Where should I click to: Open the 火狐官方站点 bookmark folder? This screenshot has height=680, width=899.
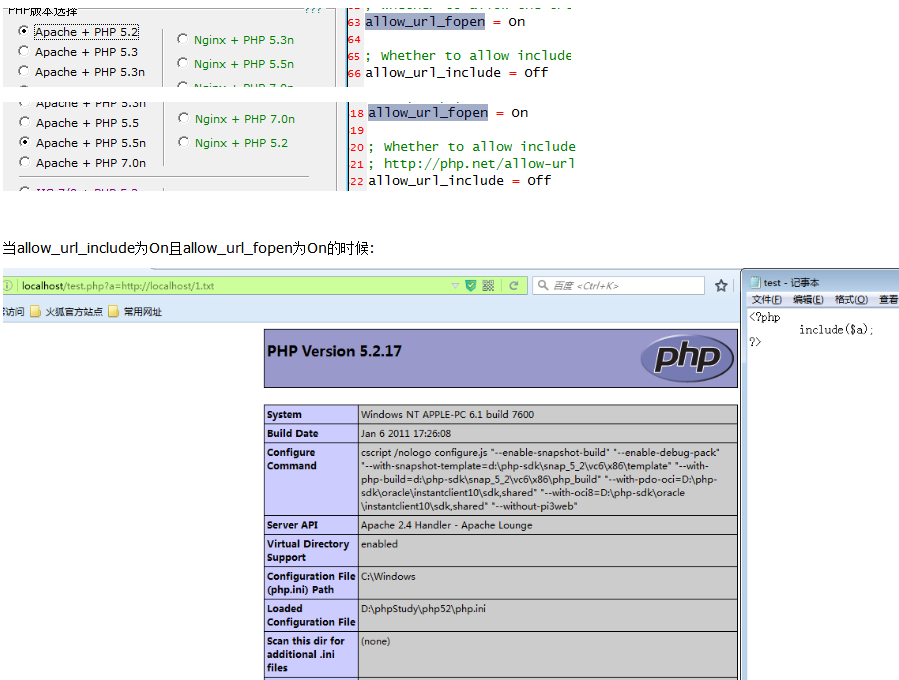click(67, 311)
